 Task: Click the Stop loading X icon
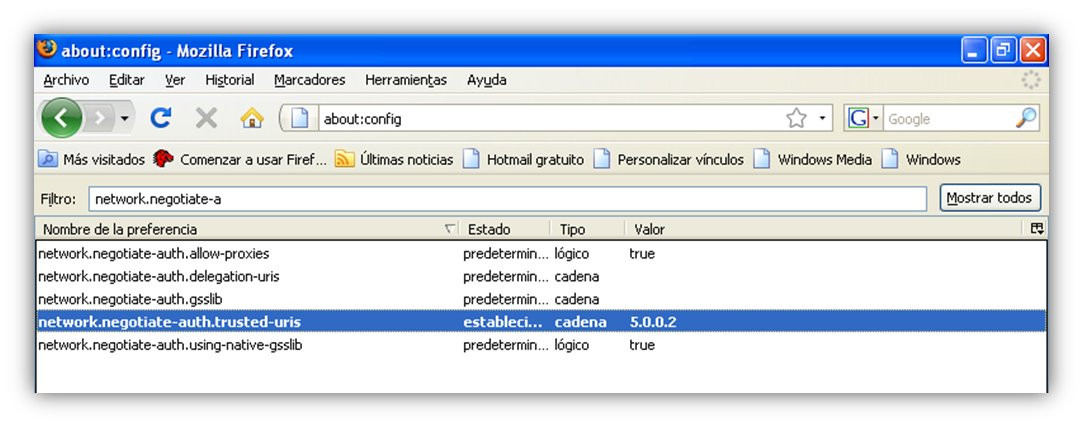tap(206, 118)
